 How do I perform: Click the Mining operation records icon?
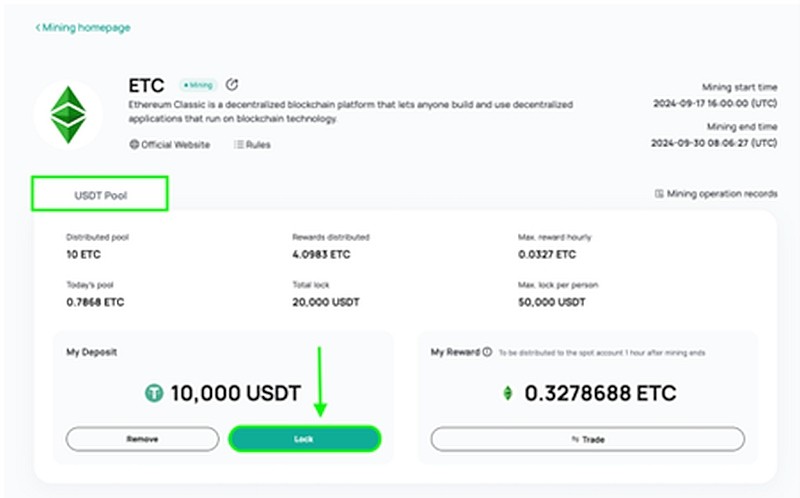click(x=659, y=193)
